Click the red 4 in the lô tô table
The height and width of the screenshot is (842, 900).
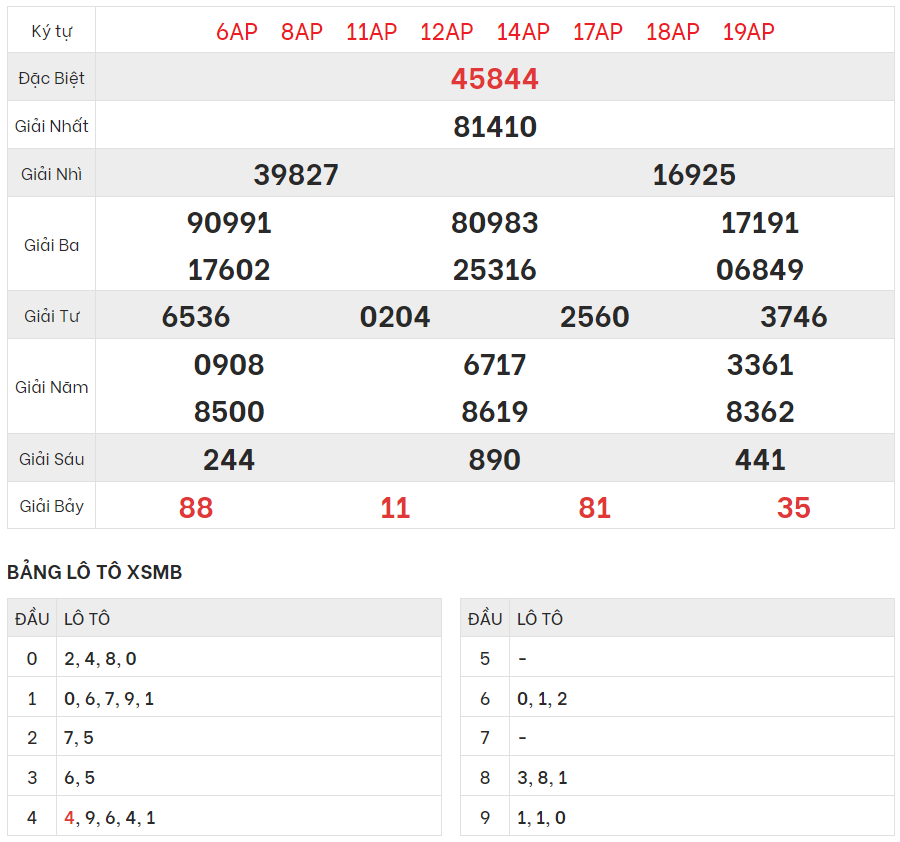pyautogui.click(x=69, y=817)
